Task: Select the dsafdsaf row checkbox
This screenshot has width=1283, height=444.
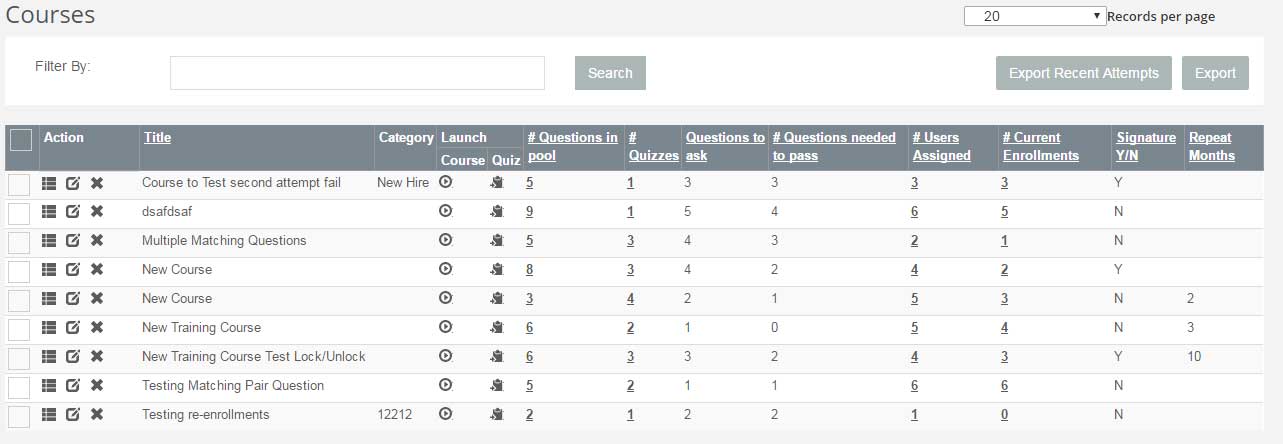Action: click(x=19, y=214)
